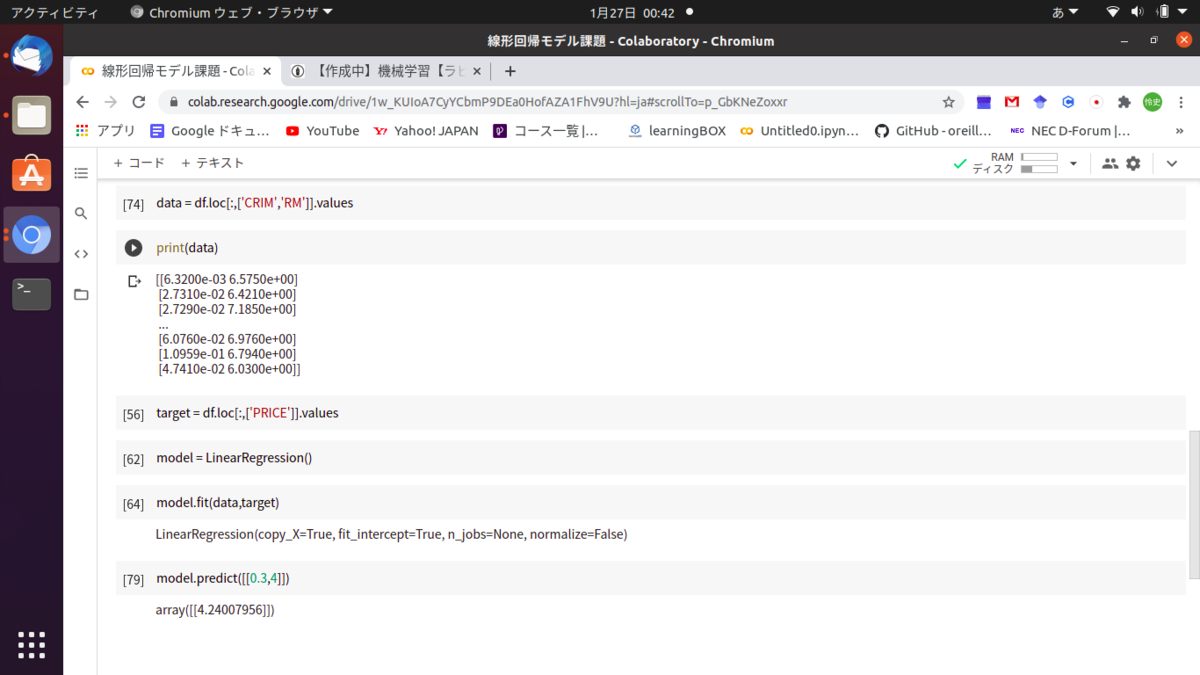Viewport: 1200px width, 675px height.
Task: Open the アクティビティ overview
Action: click(55, 13)
